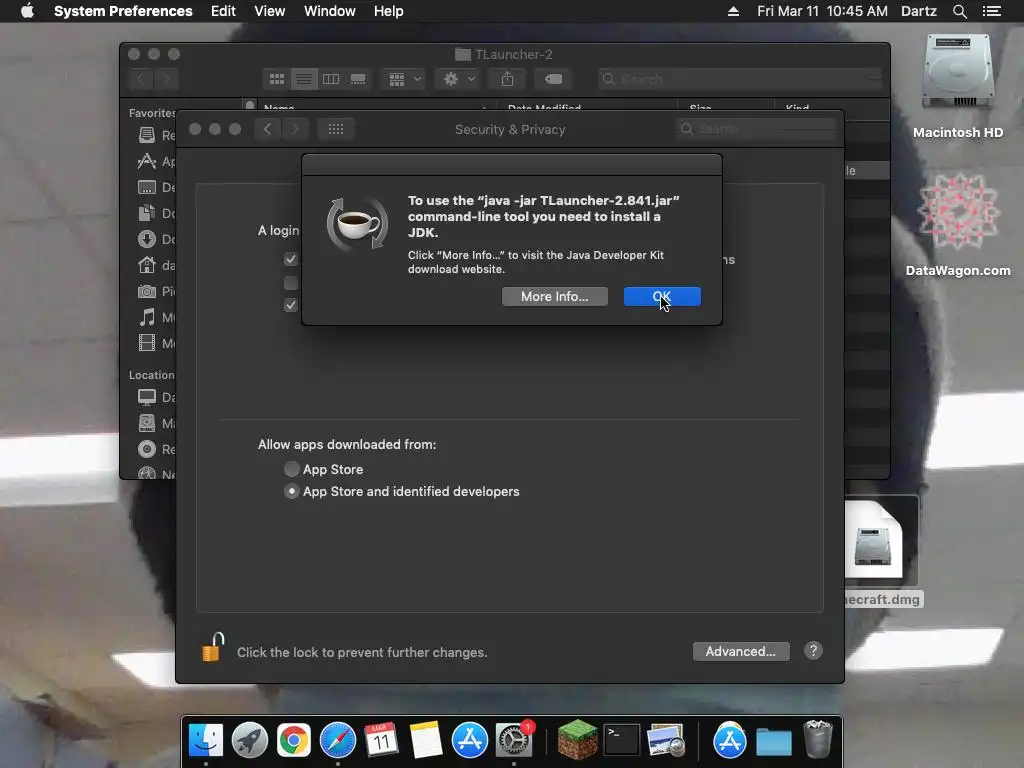The height and width of the screenshot is (768, 1024).
Task: Open the Edit menu
Action: [x=223, y=11]
